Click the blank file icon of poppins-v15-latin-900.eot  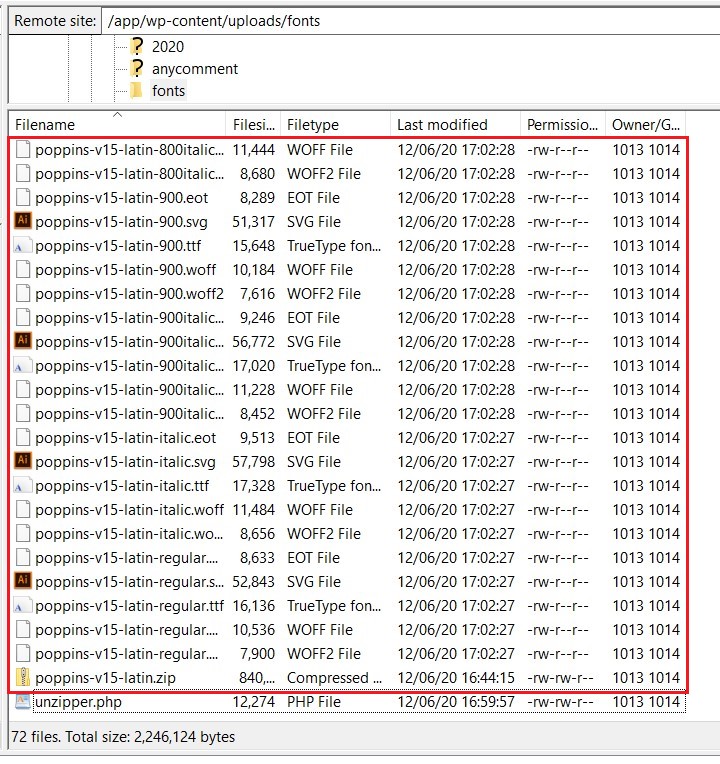point(23,198)
